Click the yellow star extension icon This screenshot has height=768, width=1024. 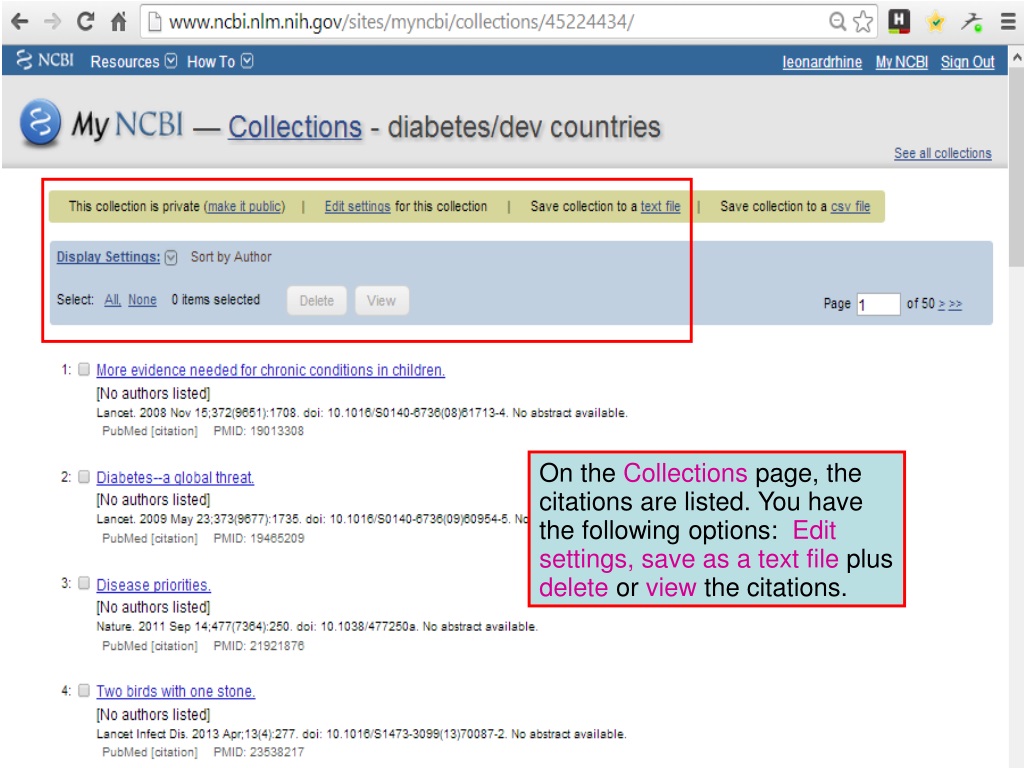tap(935, 22)
